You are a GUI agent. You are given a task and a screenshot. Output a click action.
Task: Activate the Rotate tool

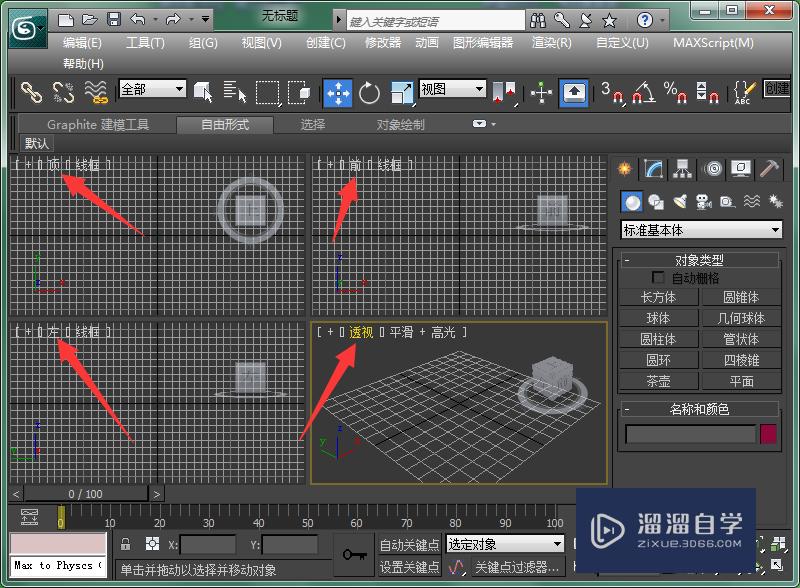[370, 93]
